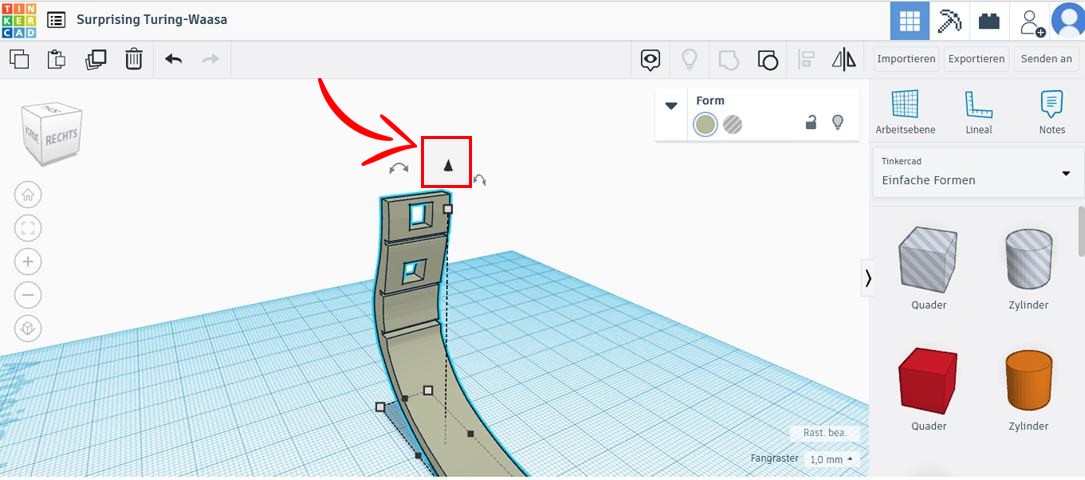Click the Duplicate and repeat icon
Image resolution: width=1085 pixels, height=480 pixels.
click(95, 60)
